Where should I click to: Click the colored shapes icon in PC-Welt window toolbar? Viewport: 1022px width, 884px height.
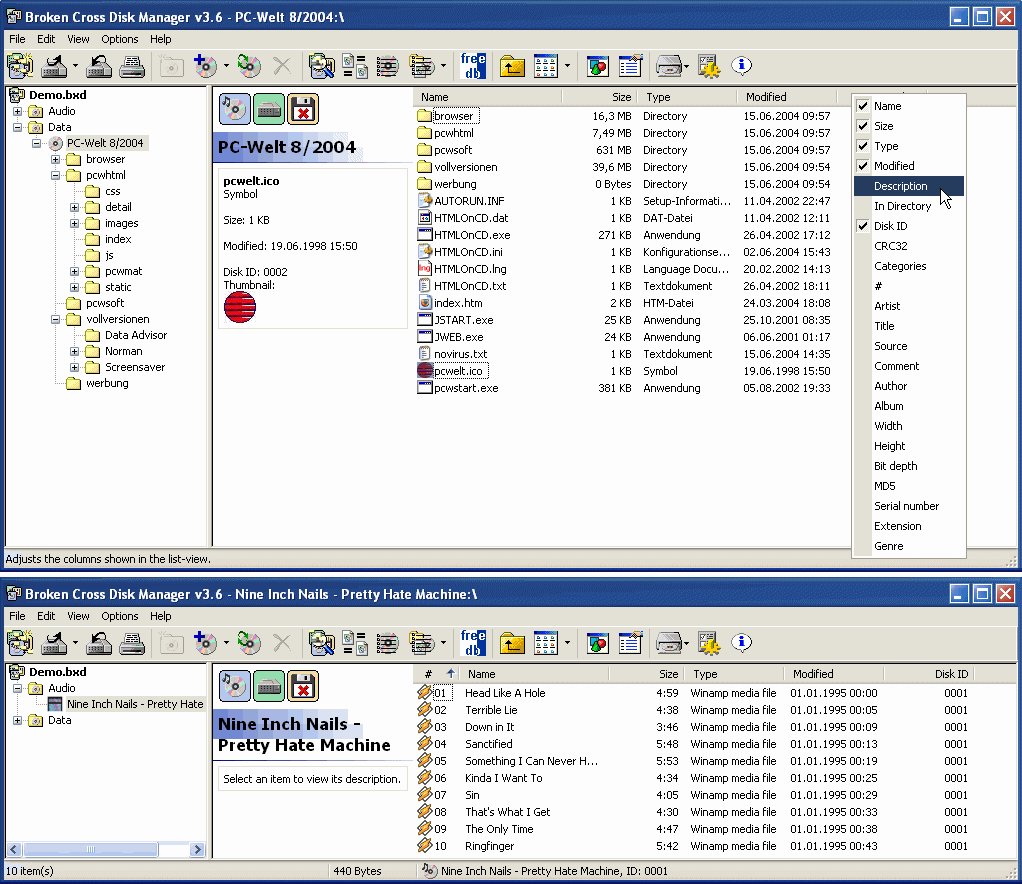point(597,66)
